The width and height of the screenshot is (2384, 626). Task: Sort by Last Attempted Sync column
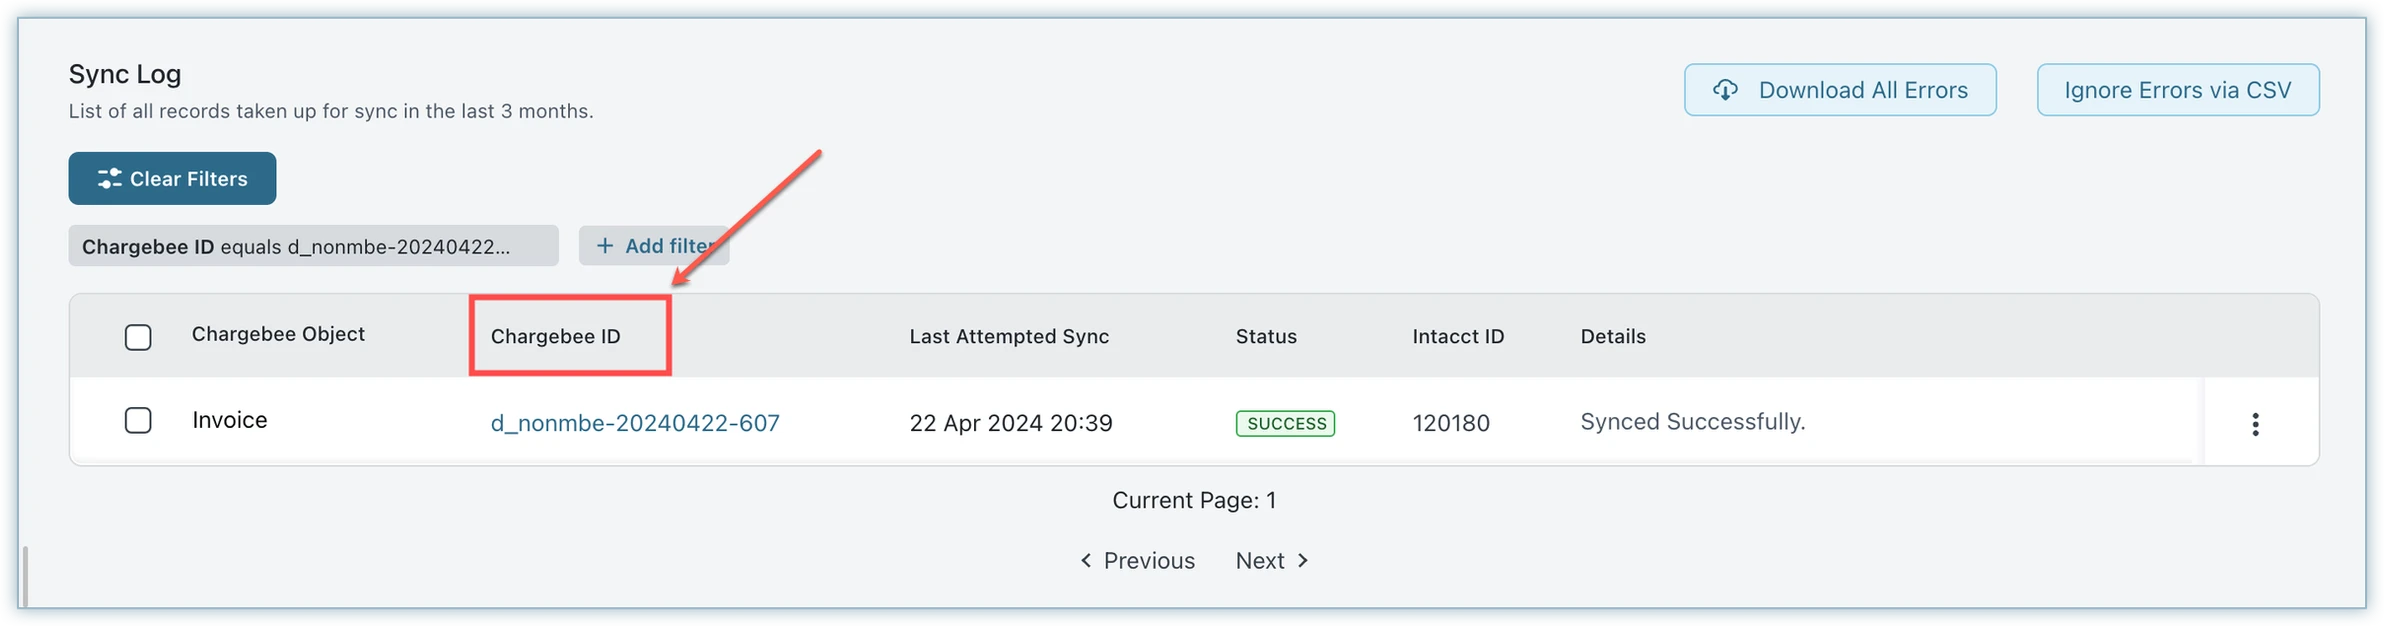[x=1008, y=336]
